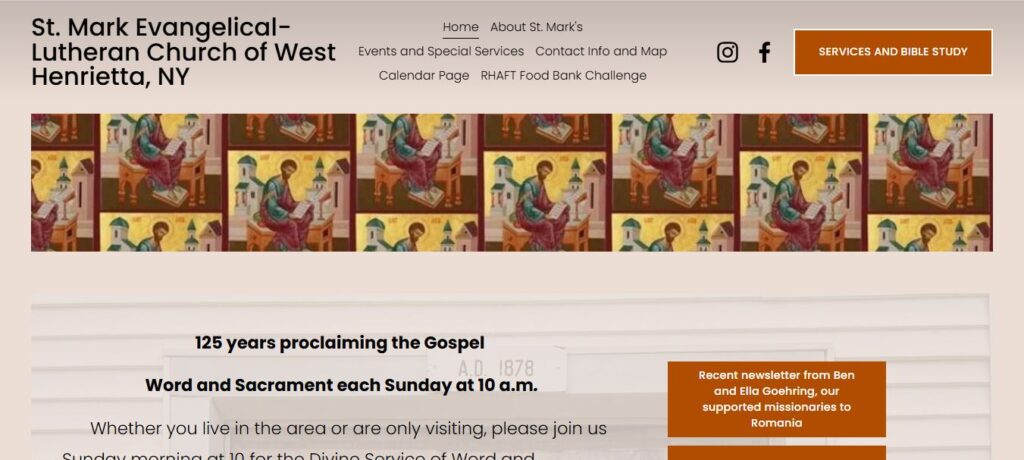Select Events and Special Services menu item
Image resolution: width=1024 pixels, height=460 pixels.
tap(441, 51)
